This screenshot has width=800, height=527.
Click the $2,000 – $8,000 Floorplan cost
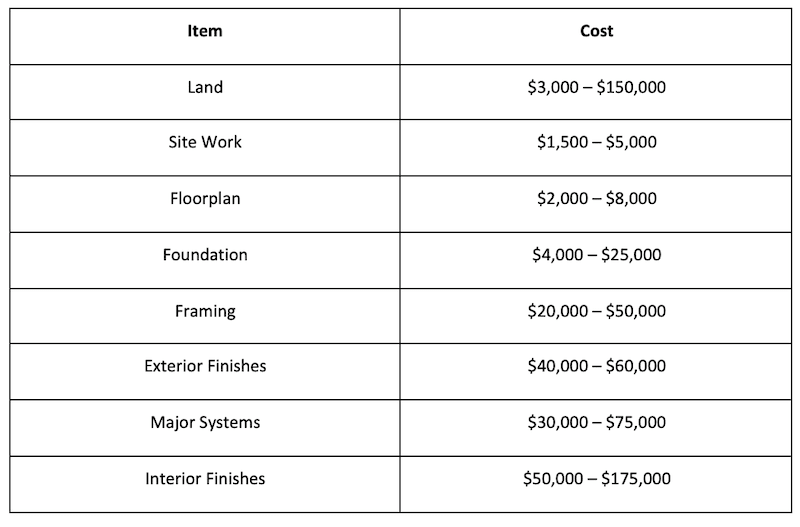(597, 198)
